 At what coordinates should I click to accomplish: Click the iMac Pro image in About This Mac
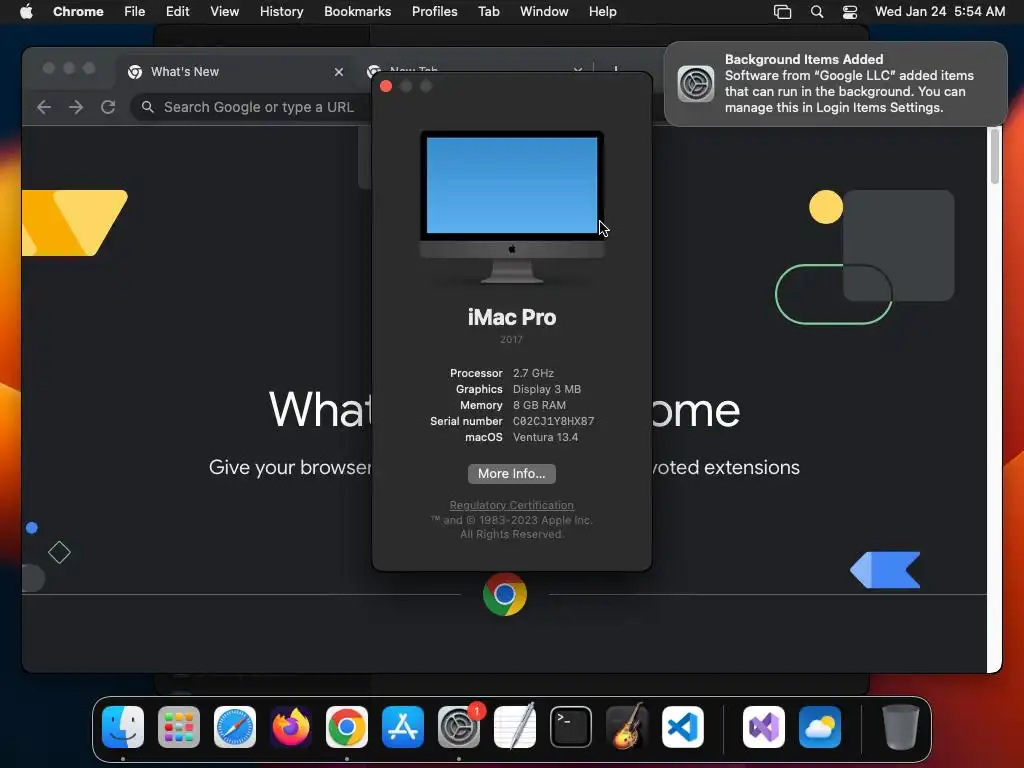[511, 207]
